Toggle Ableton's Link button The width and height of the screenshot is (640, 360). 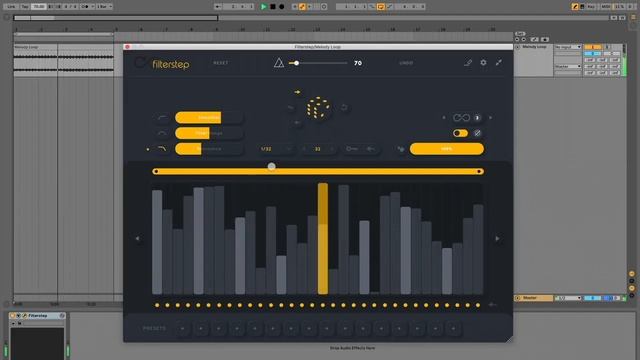pos(10,7)
